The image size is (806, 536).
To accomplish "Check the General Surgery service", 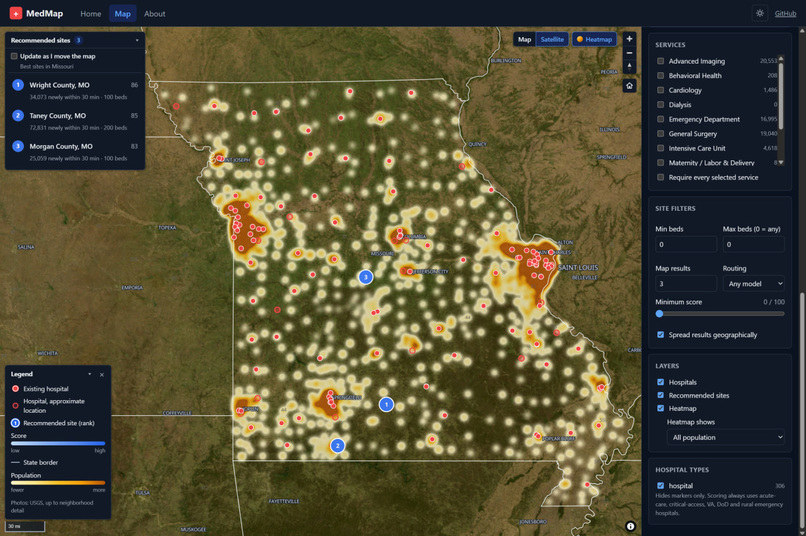I will click(661, 134).
